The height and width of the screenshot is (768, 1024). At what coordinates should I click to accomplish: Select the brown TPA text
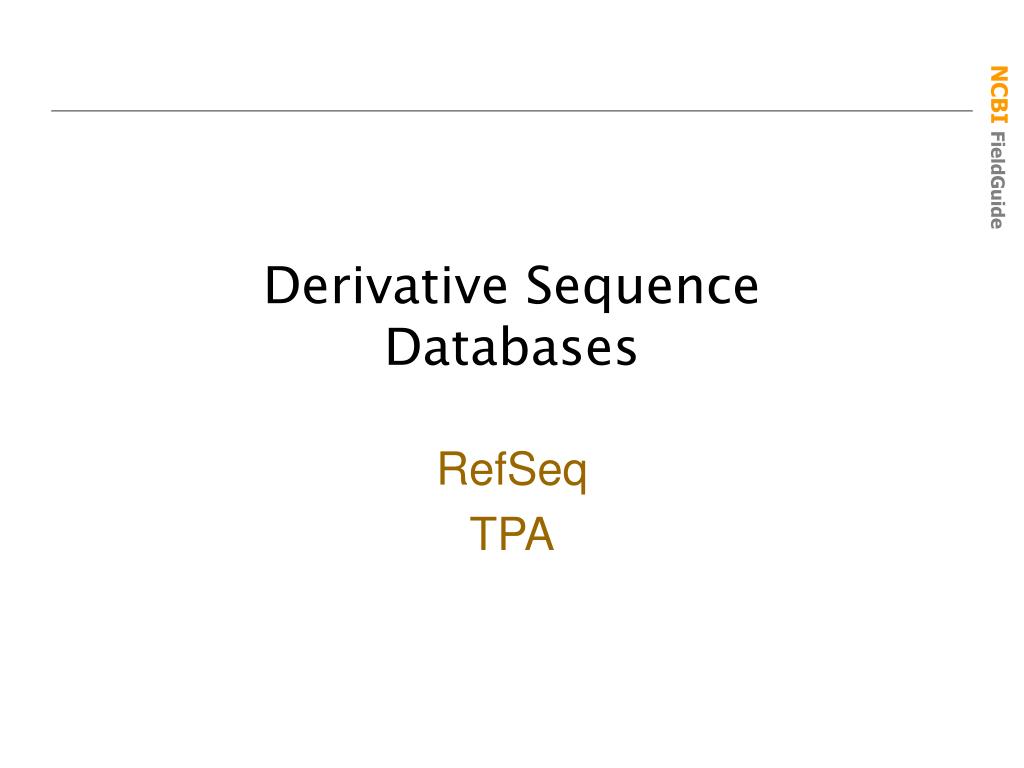(x=512, y=534)
